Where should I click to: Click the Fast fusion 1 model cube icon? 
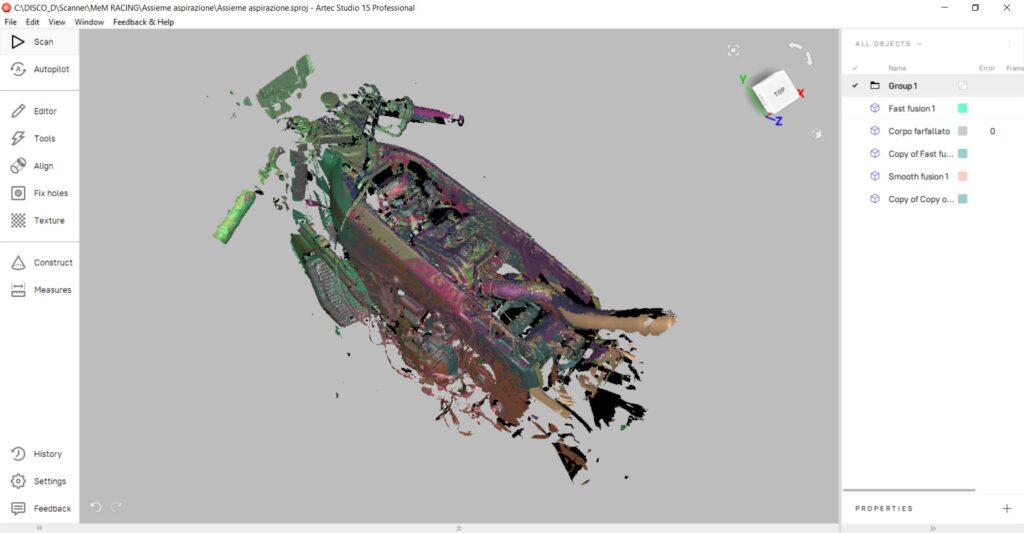point(875,108)
